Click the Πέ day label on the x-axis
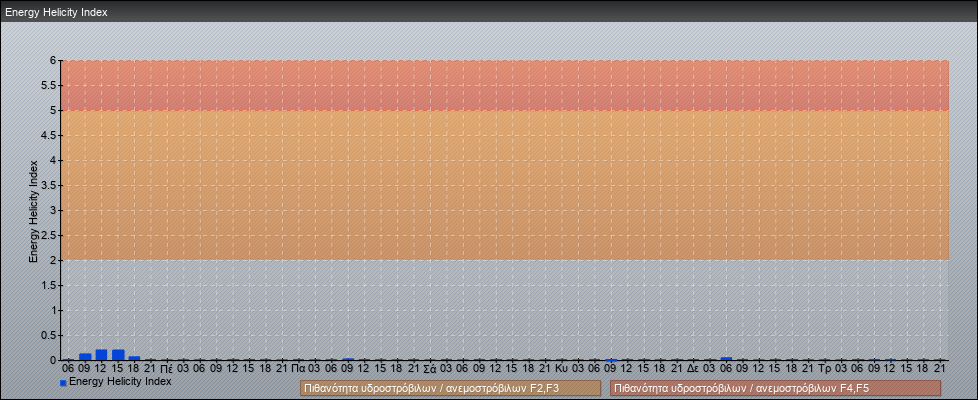The width and height of the screenshot is (978, 400). 166,369
